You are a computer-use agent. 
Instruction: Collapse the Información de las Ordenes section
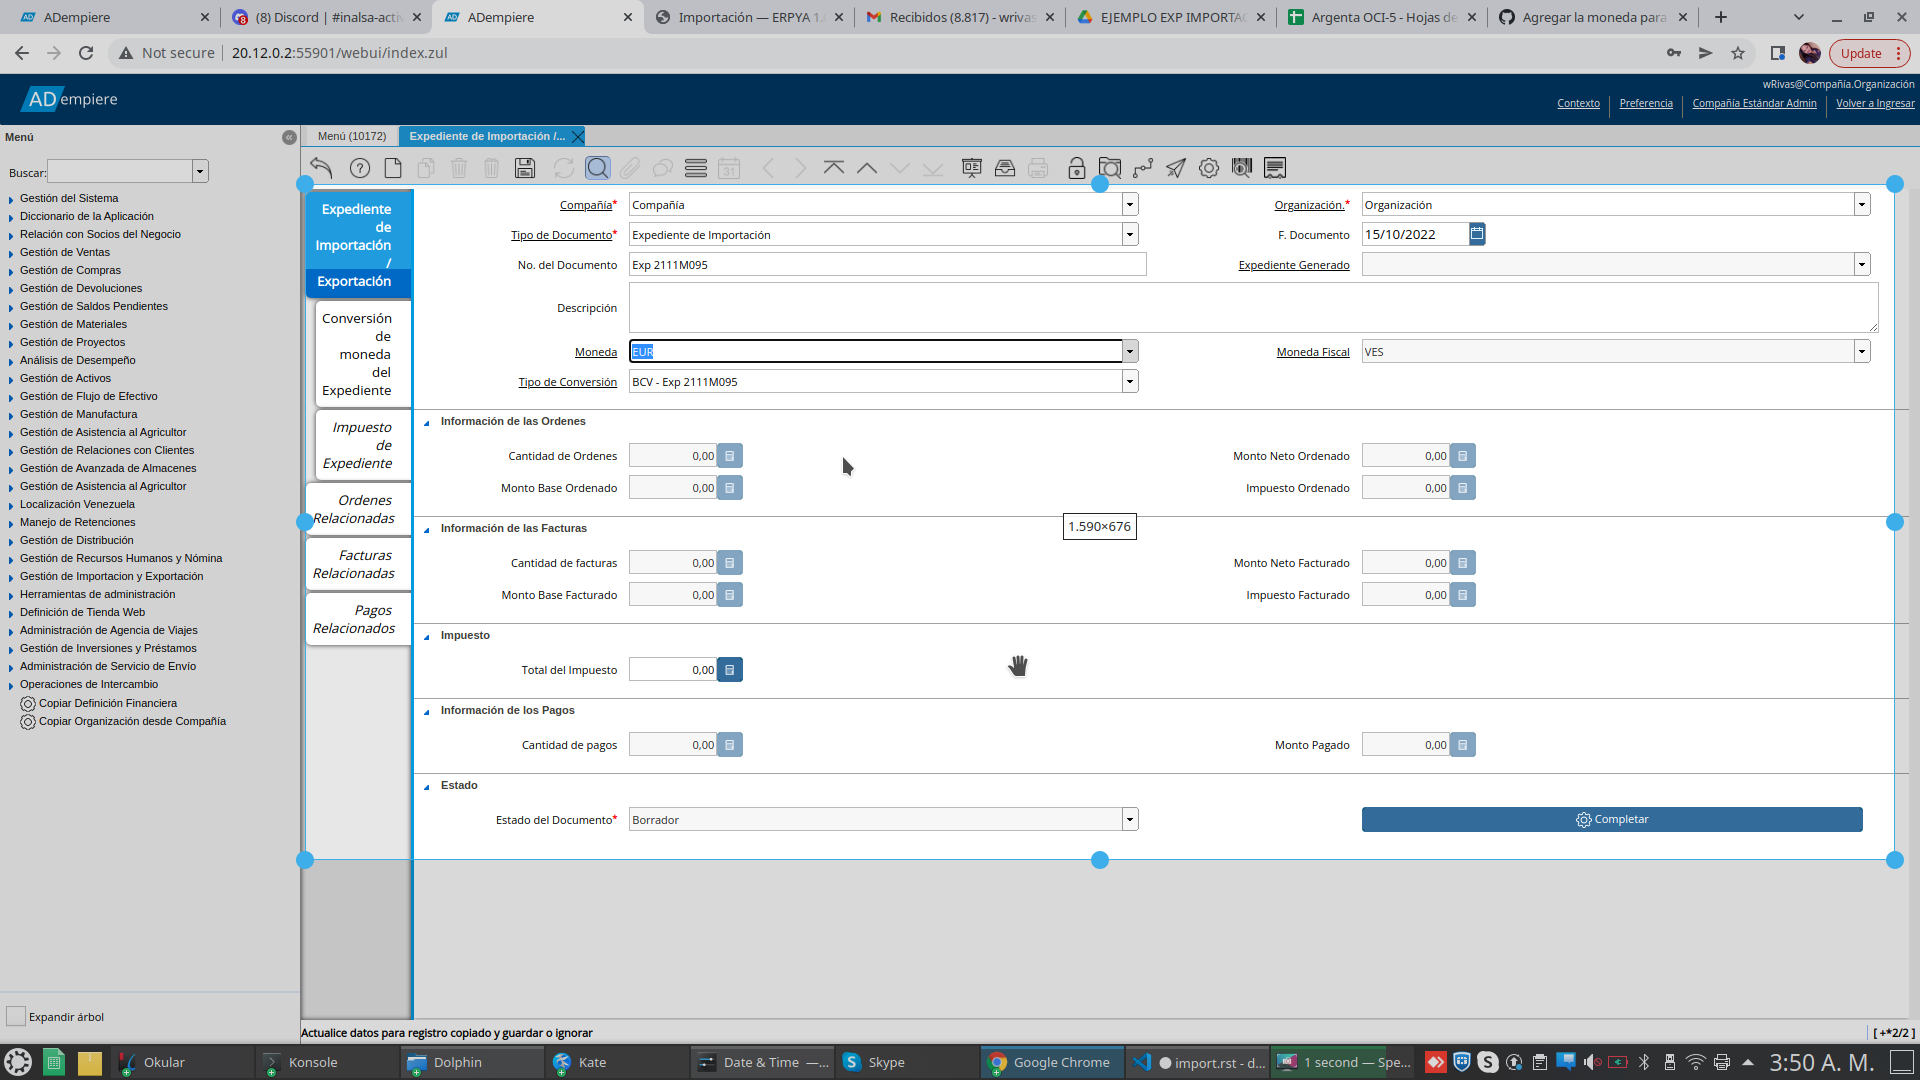click(x=427, y=422)
